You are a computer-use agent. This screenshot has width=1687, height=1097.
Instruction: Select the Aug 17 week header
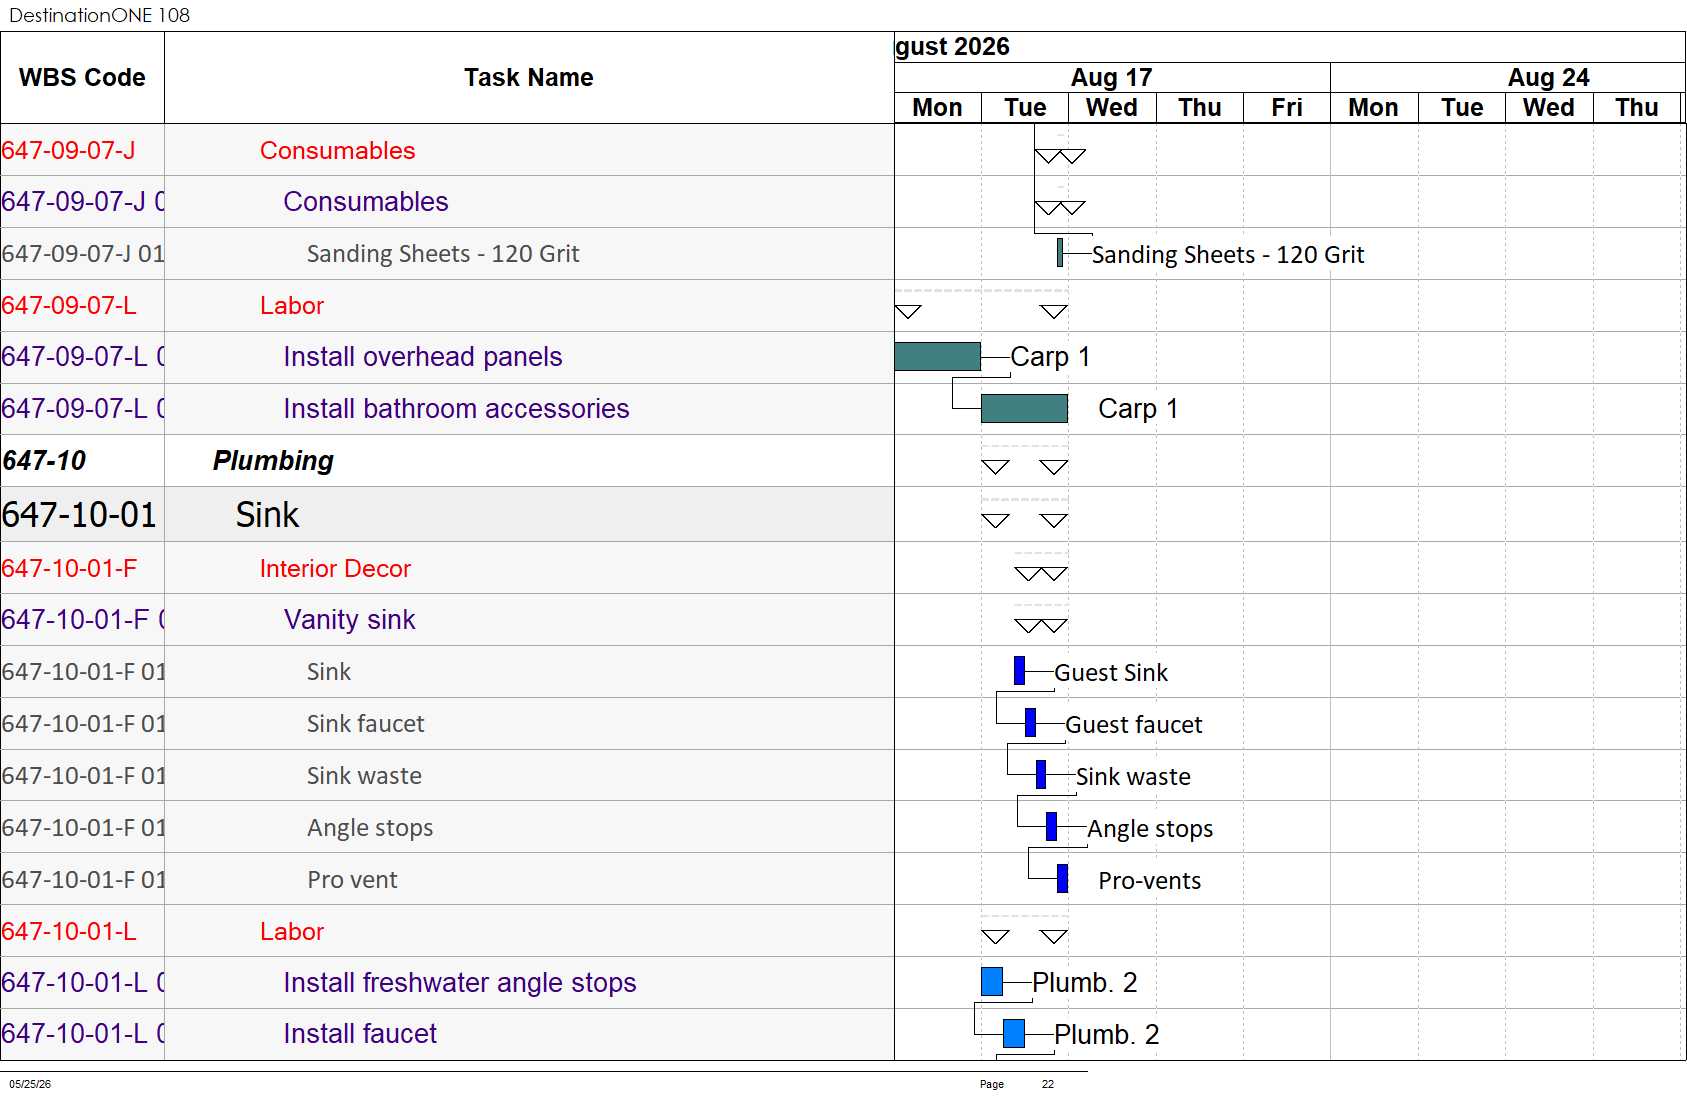1112,77
